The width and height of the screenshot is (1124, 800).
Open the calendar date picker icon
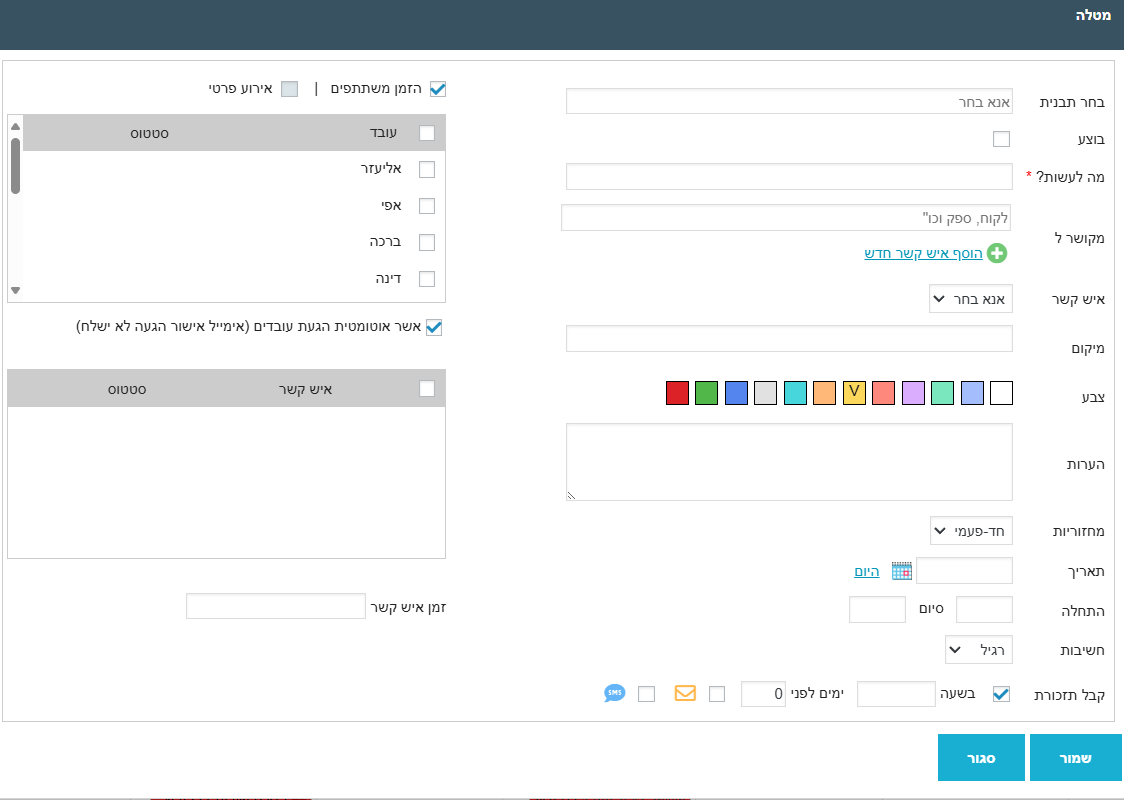pos(902,571)
